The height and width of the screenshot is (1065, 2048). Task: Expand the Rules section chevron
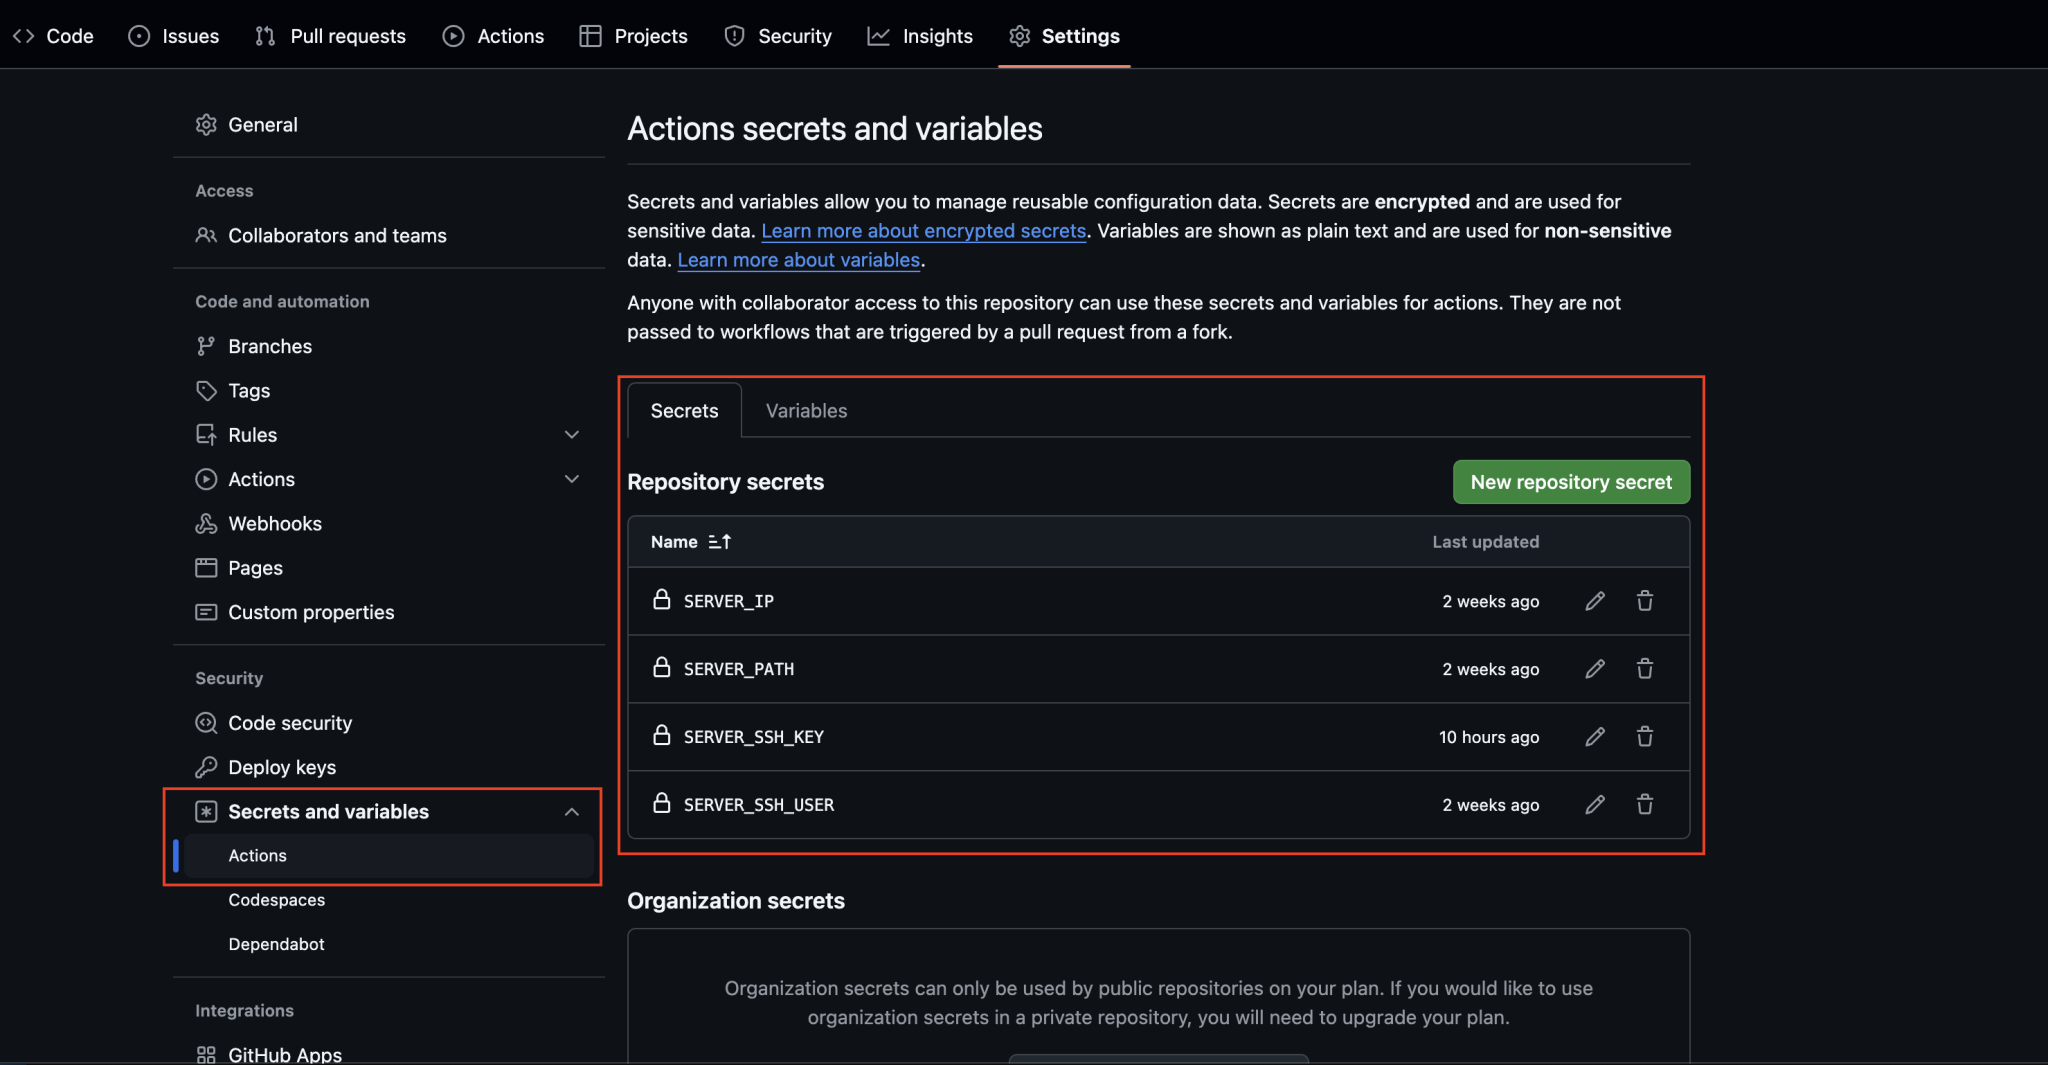(x=571, y=434)
